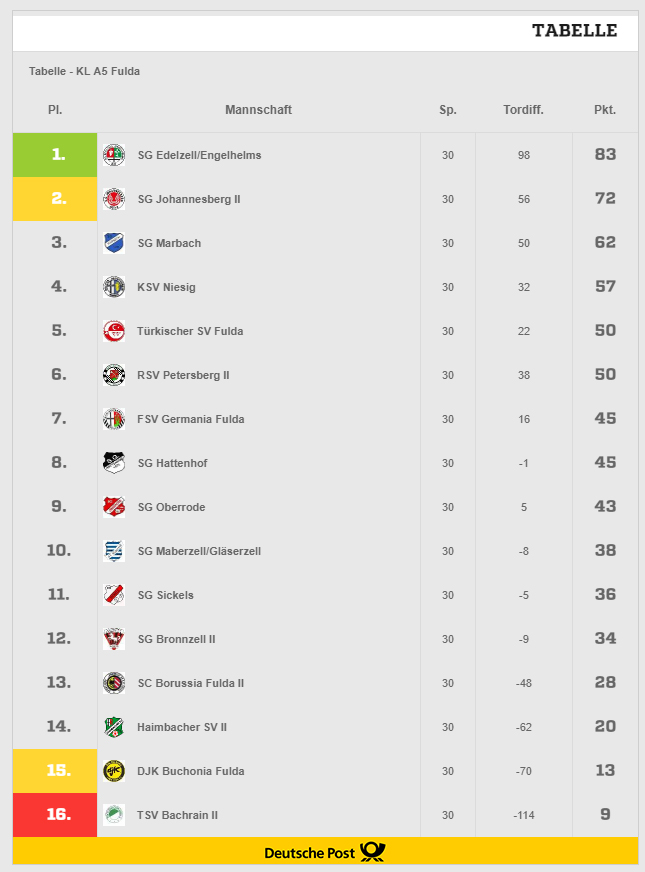Click the Pkt. column header
The width and height of the screenshot is (645, 872).
click(605, 110)
